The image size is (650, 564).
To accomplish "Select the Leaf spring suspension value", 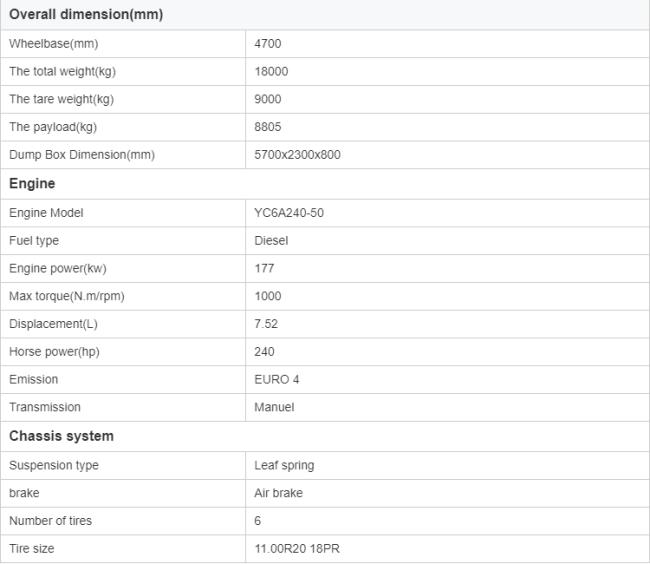I will [285, 465].
